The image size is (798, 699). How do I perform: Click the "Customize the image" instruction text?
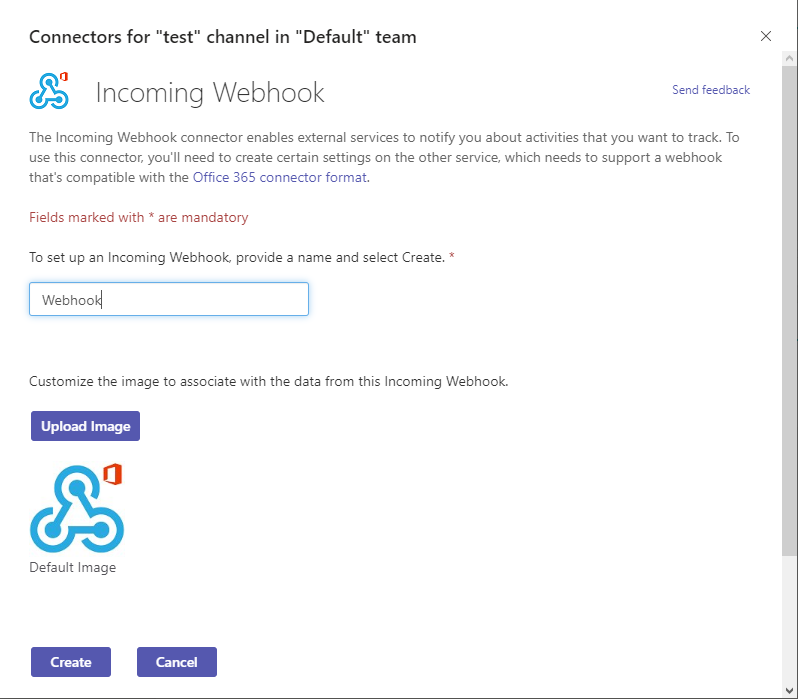point(268,381)
